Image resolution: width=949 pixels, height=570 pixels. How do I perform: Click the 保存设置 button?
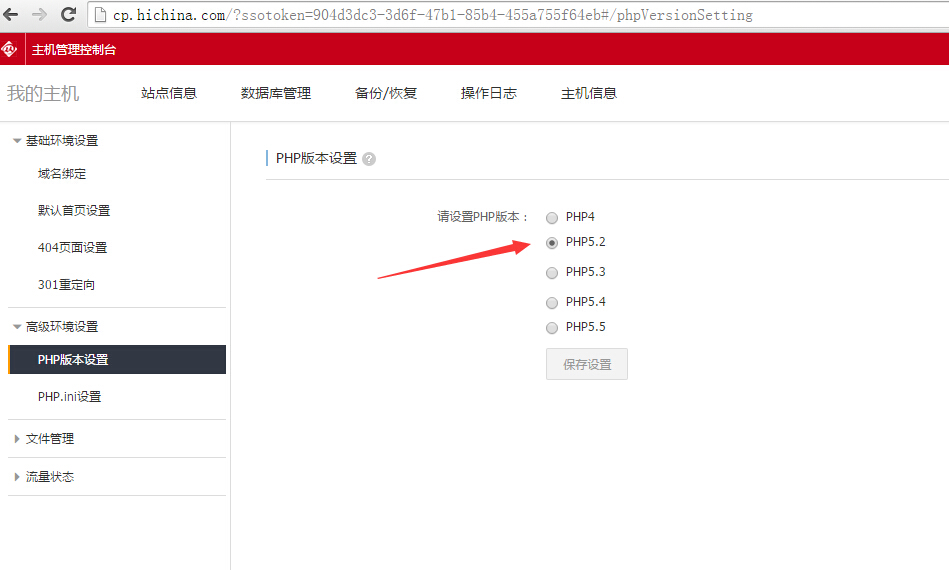(587, 365)
